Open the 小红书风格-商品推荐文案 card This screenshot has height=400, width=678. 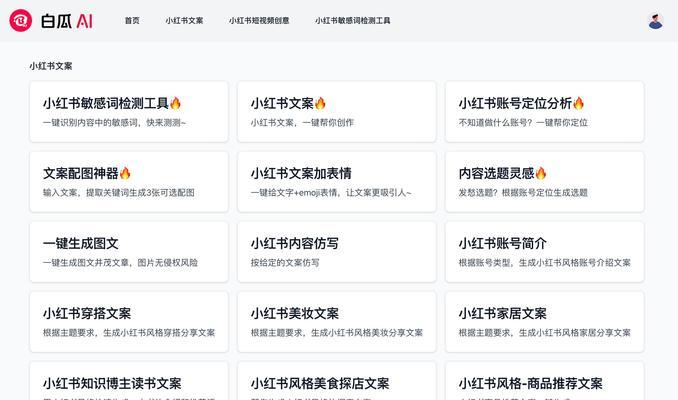[544, 381]
